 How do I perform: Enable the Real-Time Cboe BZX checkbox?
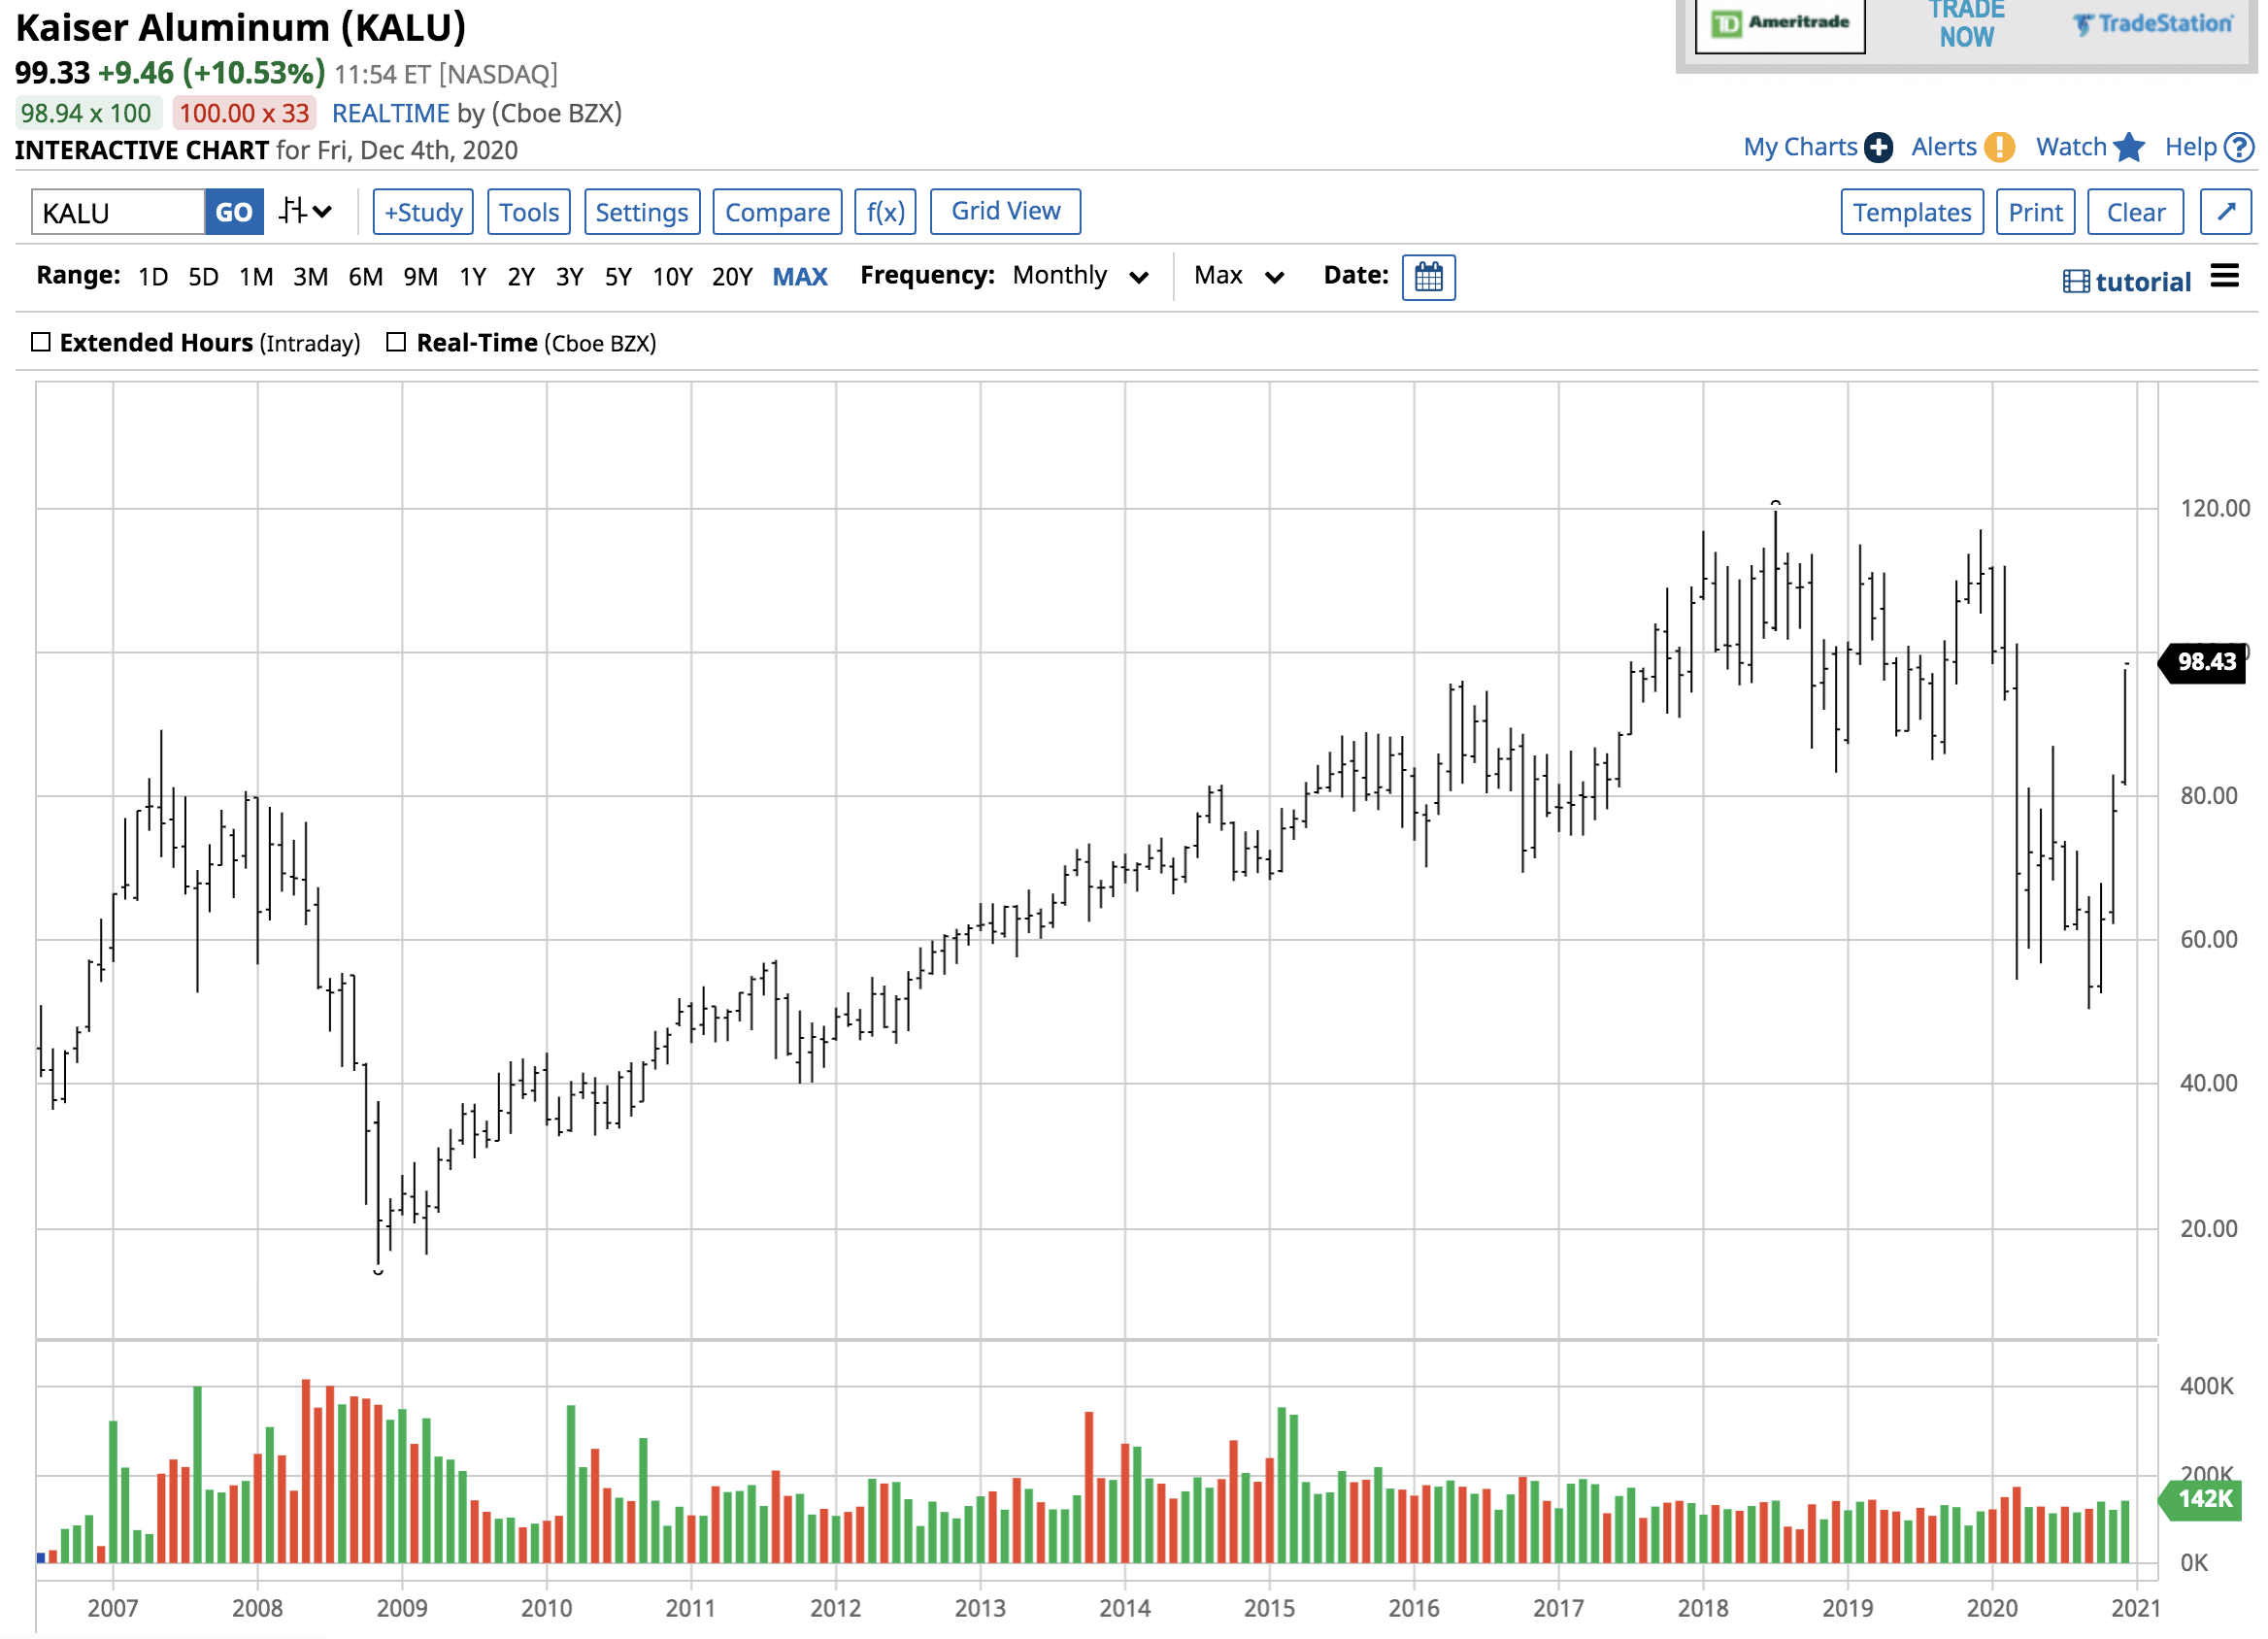point(396,342)
